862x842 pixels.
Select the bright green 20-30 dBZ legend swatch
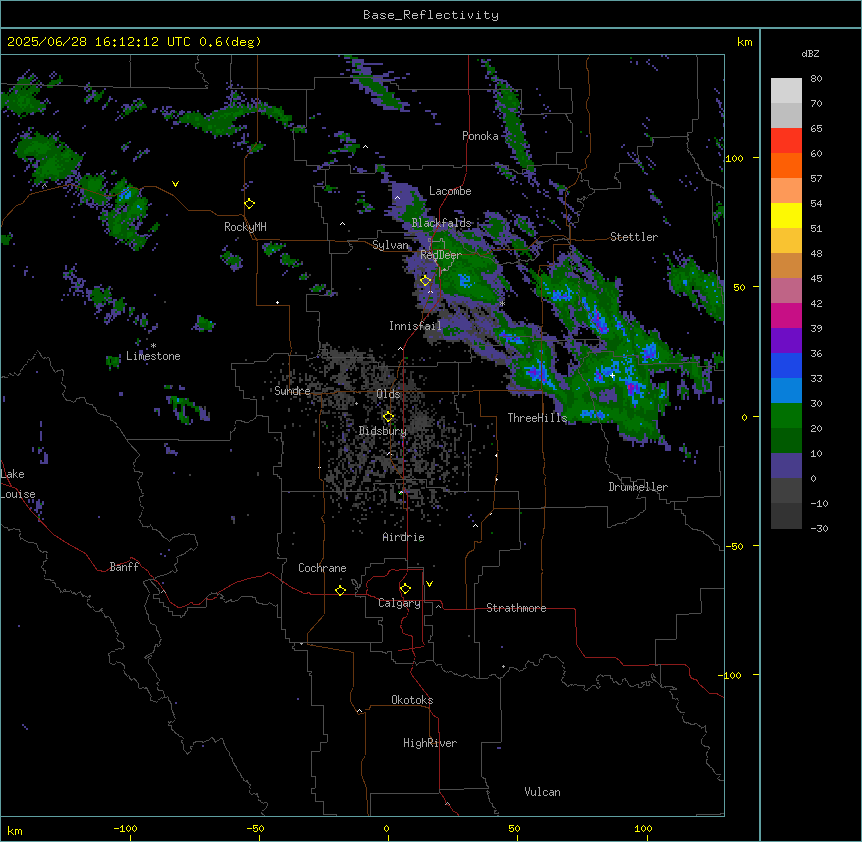click(786, 416)
